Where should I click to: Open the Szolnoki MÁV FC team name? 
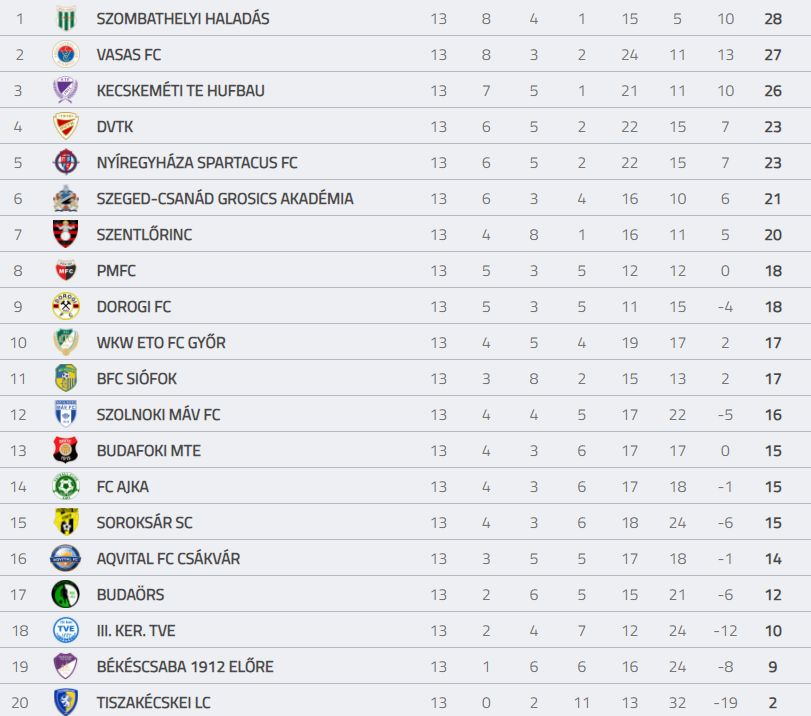(x=158, y=414)
